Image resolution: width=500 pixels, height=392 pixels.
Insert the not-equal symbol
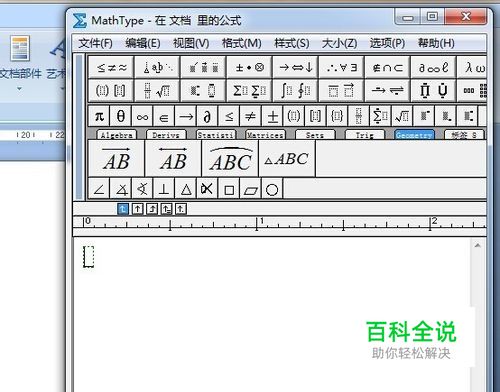(x=251, y=116)
